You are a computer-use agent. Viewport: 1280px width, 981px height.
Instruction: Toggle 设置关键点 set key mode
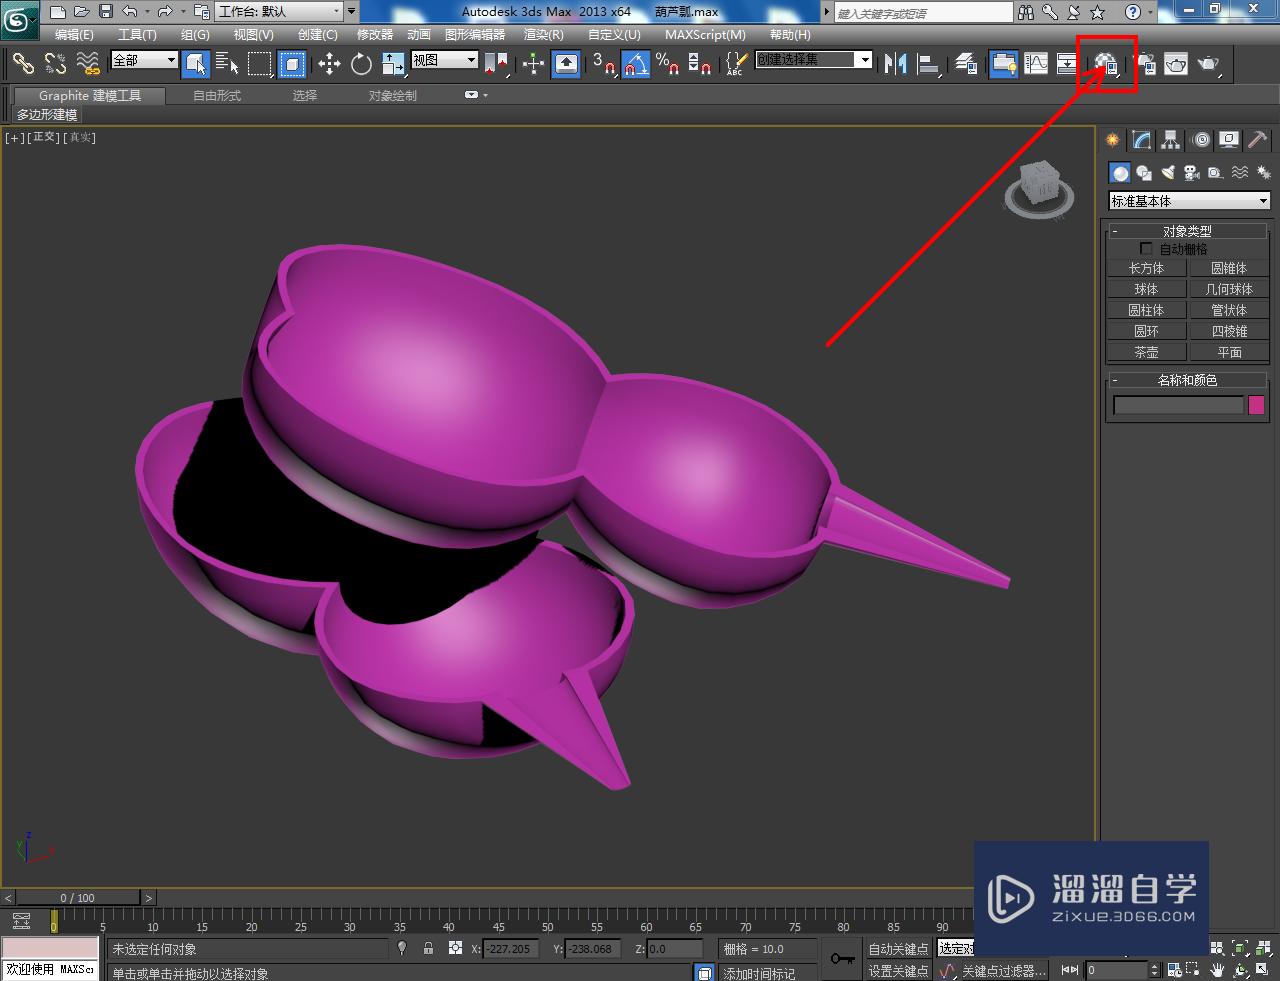coord(898,971)
